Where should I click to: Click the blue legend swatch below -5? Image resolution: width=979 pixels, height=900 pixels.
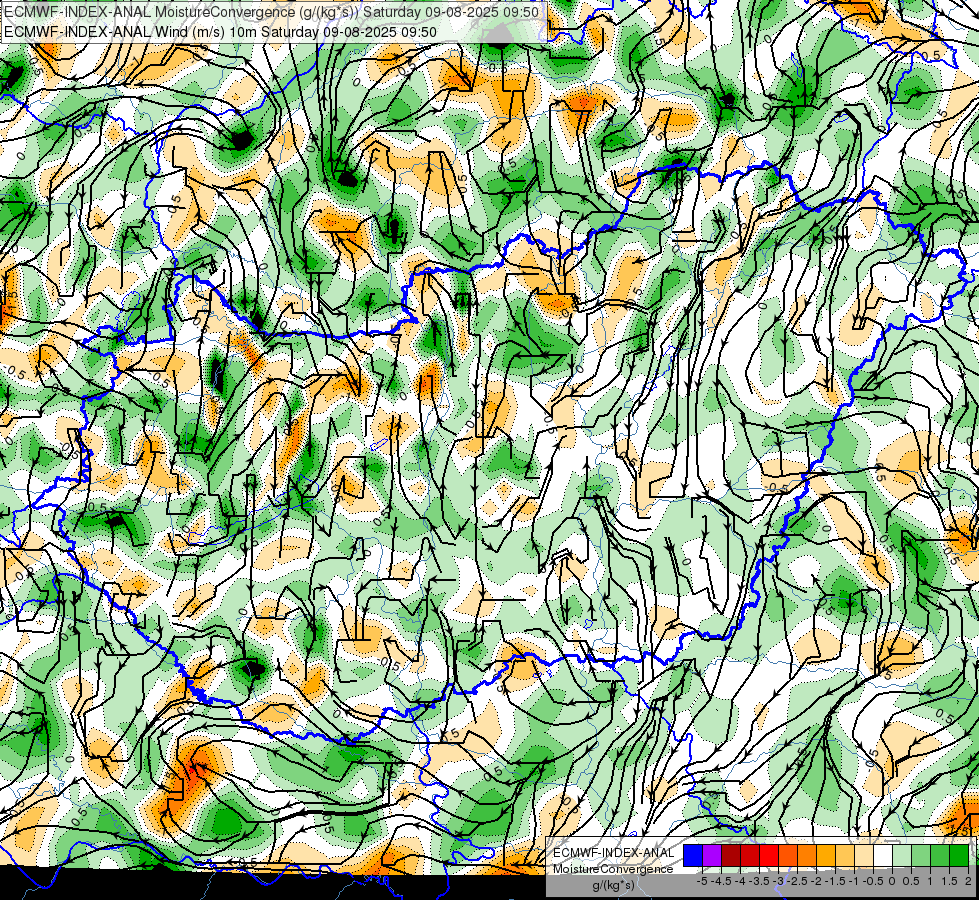click(693, 855)
